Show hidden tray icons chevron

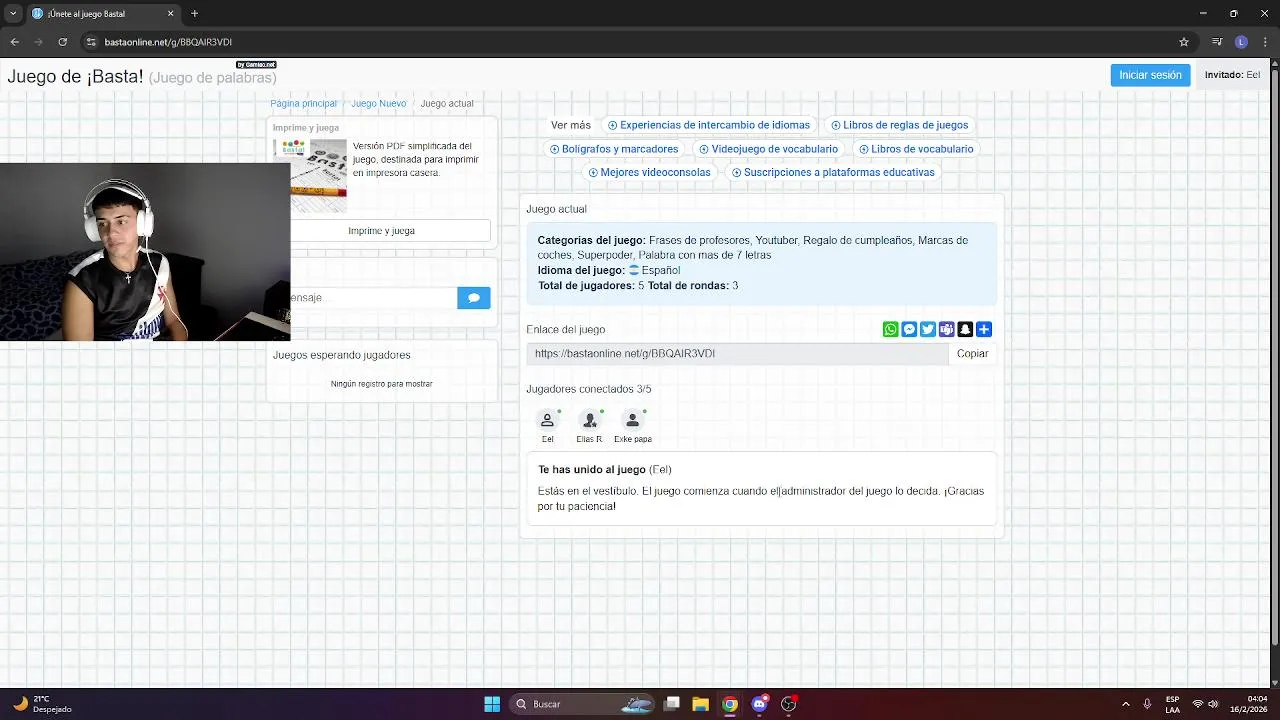coord(1126,704)
